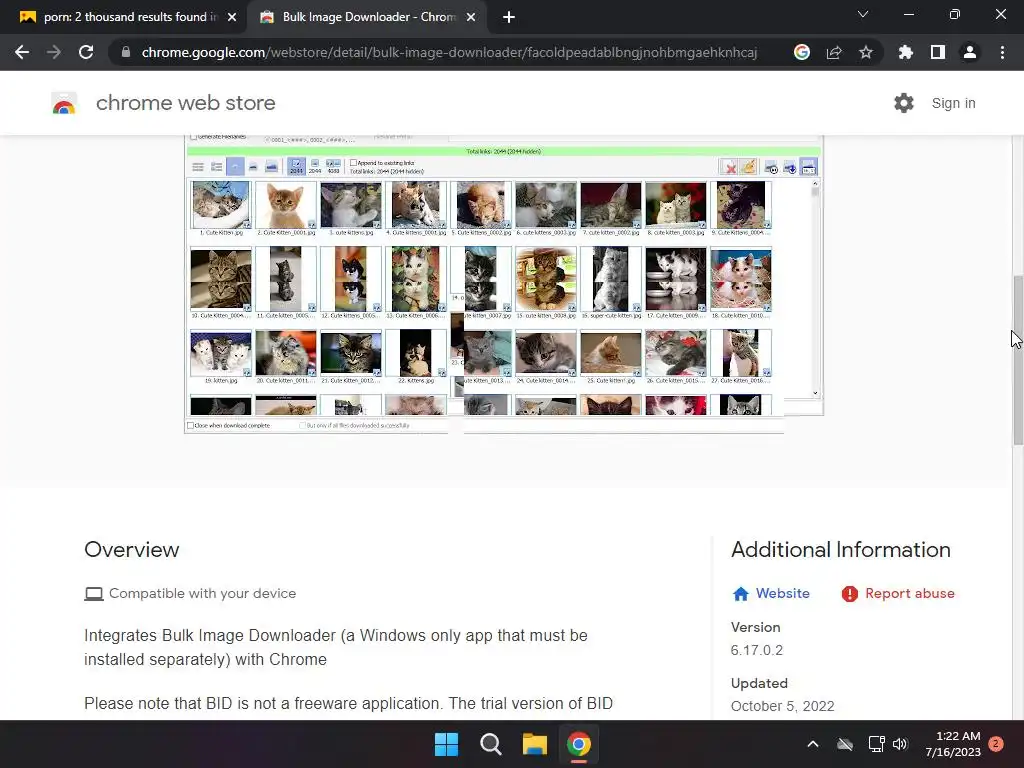Image resolution: width=1024 pixels, height=768 pixels.
Task: Click the '1. Cute Kitten.jpg' thumbnail
Action: click(221, 205)
